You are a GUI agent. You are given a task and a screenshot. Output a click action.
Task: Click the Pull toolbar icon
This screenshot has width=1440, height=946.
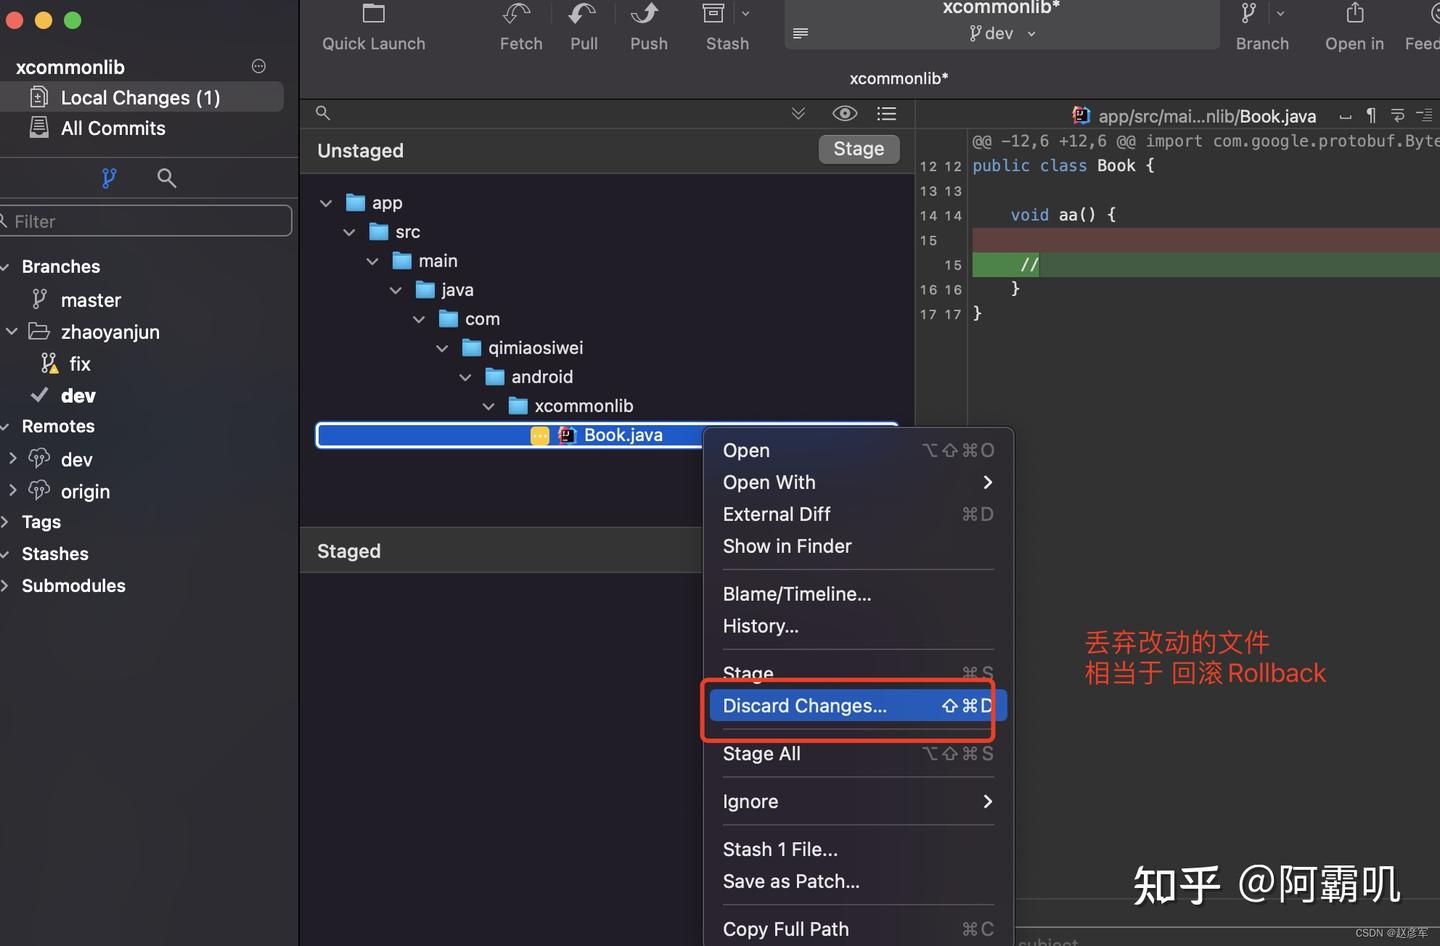click(582, 14)
